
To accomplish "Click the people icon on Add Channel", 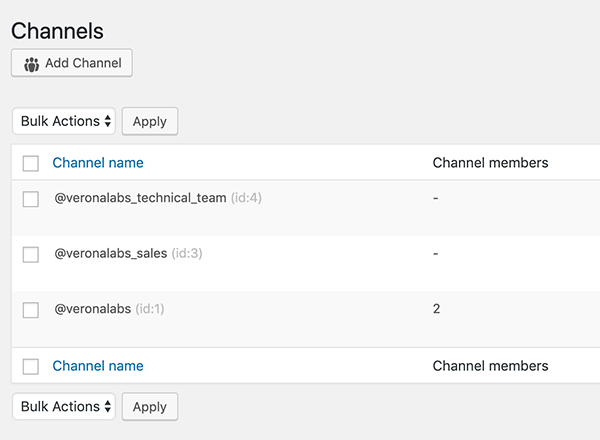I will [31, 64].
